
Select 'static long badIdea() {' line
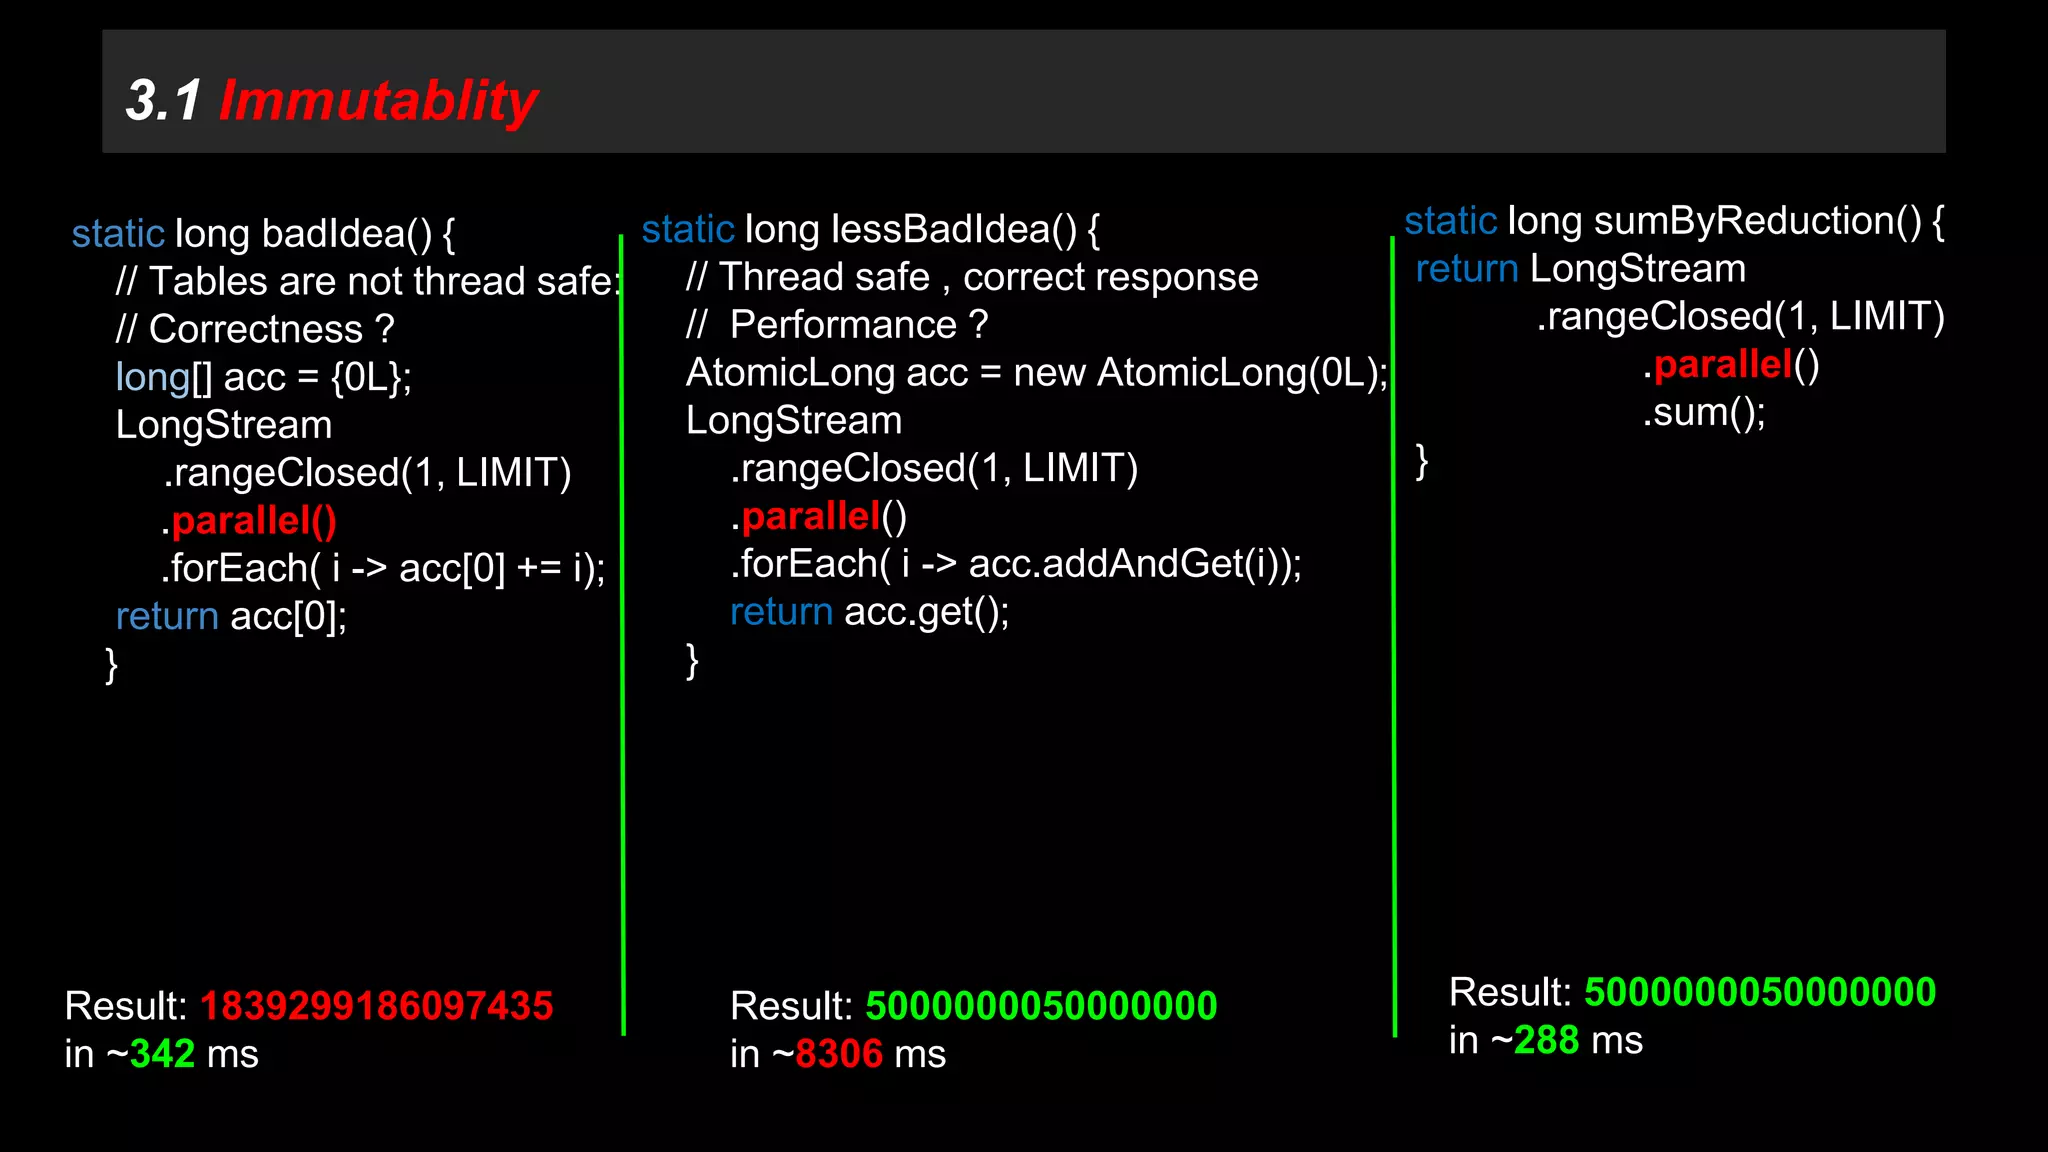click(x=264, y=234)
